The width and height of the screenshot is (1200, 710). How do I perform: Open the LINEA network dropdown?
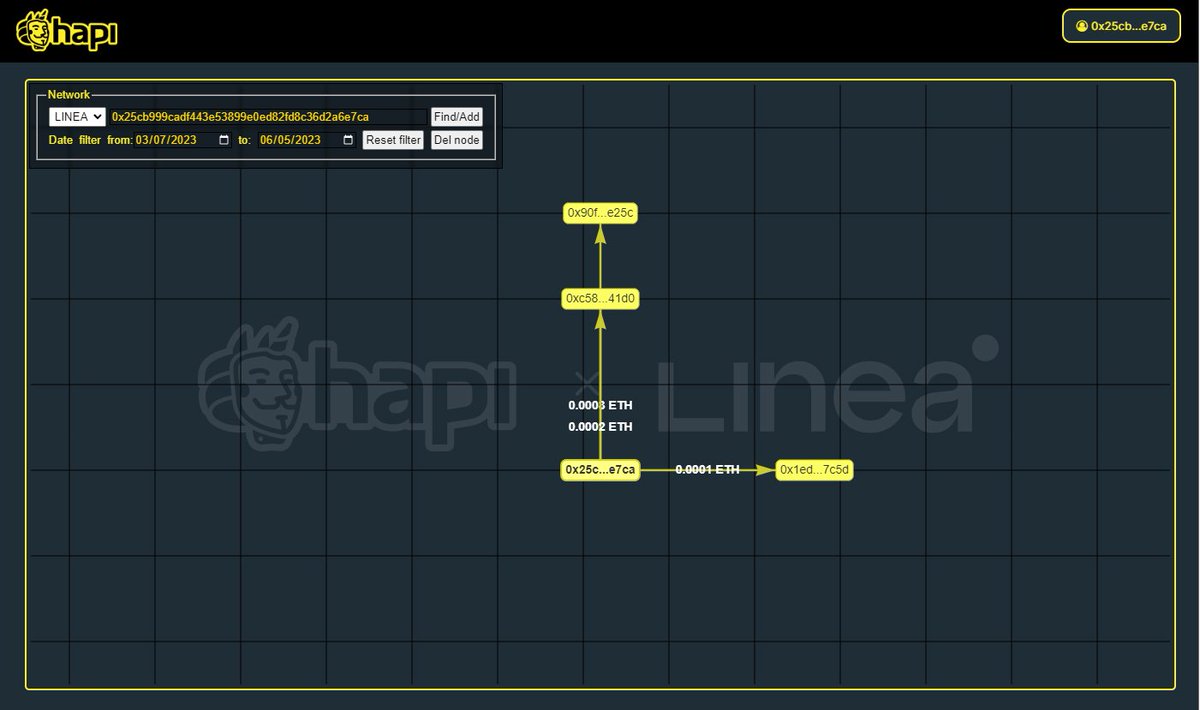coord(77,117)
